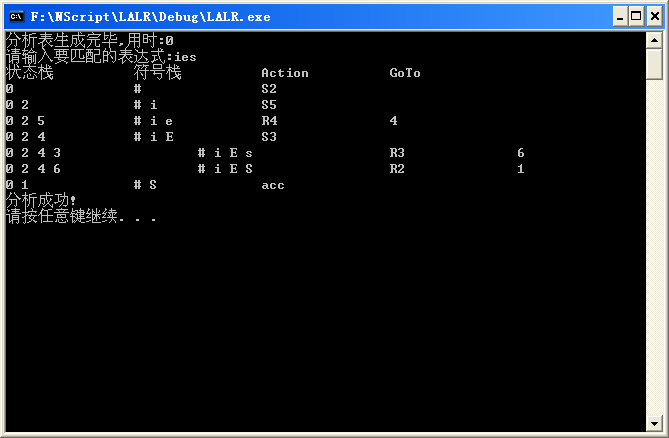Screen dimensions: 669x438
Task: Click the scrollbar down arrow
Action: pos(654,423)
